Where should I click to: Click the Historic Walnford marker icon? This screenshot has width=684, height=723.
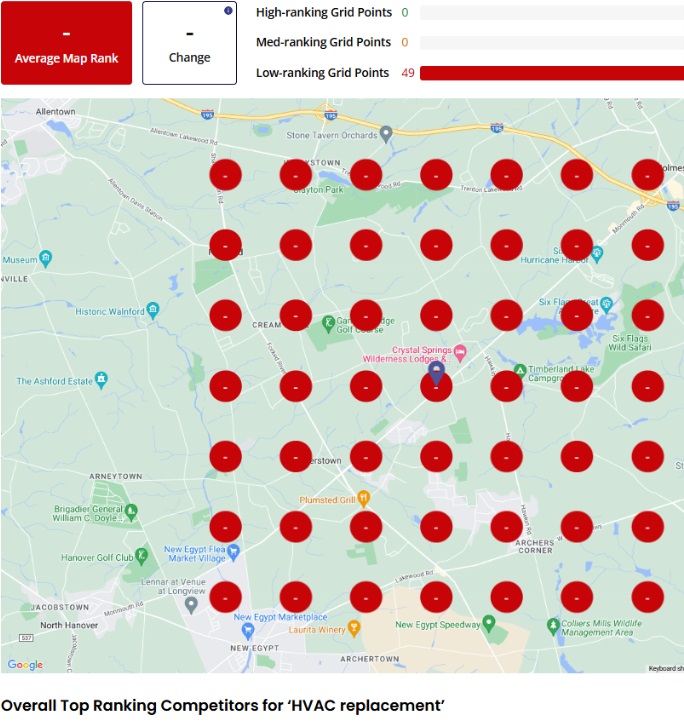click(153, 310)
